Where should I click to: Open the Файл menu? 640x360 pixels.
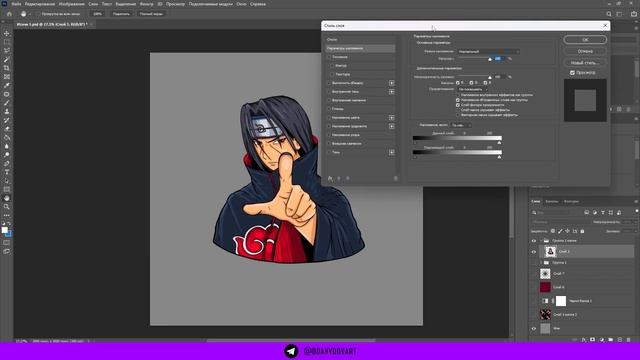[x=16, y=4]
